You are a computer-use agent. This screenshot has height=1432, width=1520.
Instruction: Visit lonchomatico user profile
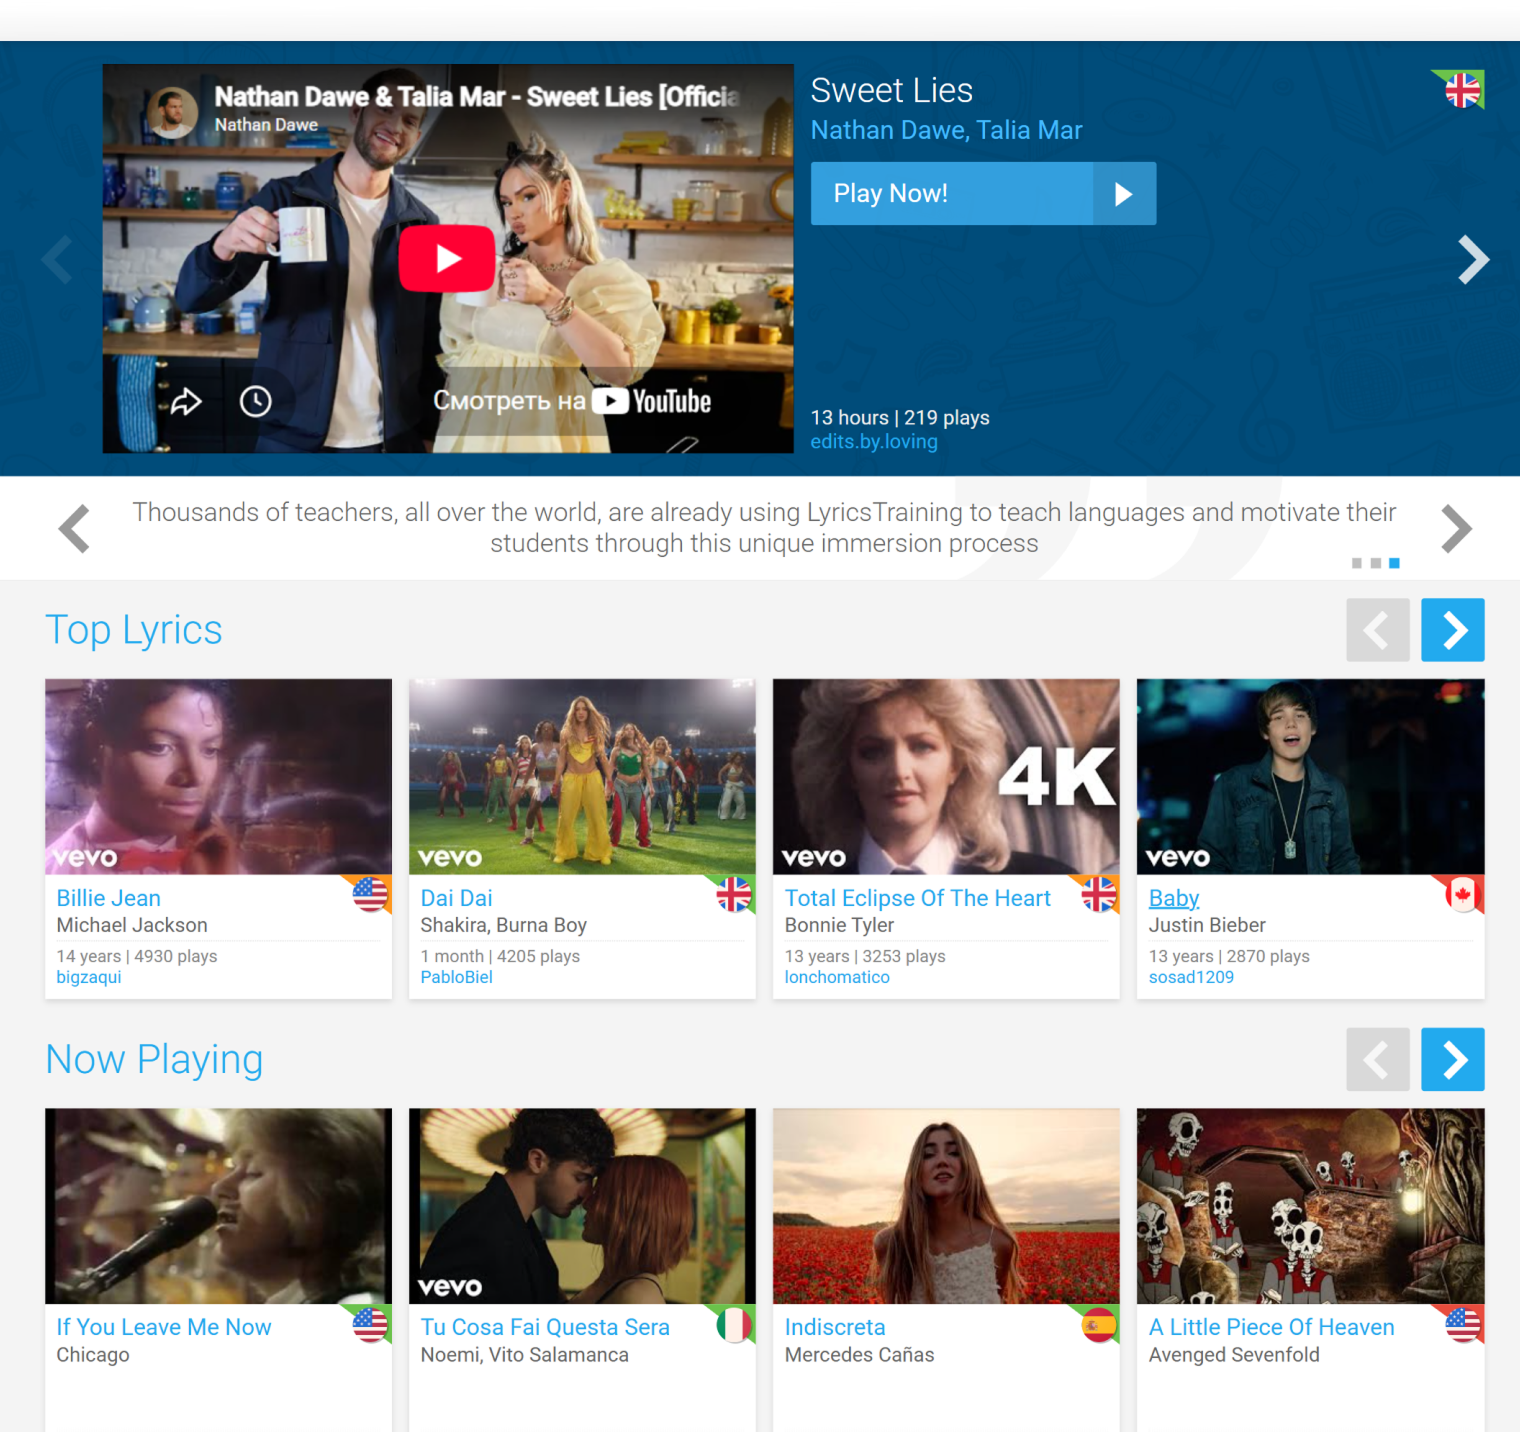click(837, 977)
